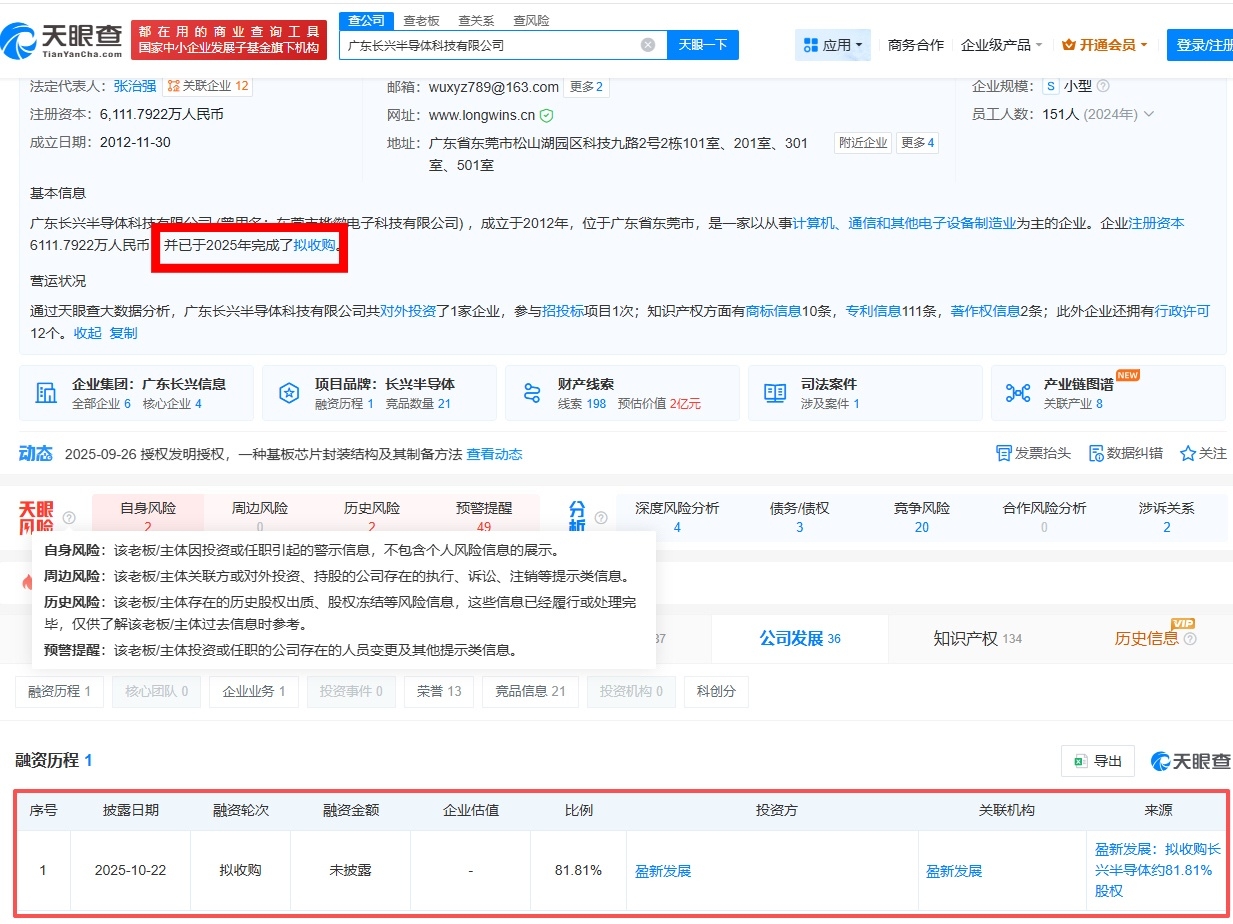Open legal representative 张治强 link

coord(135,86)
